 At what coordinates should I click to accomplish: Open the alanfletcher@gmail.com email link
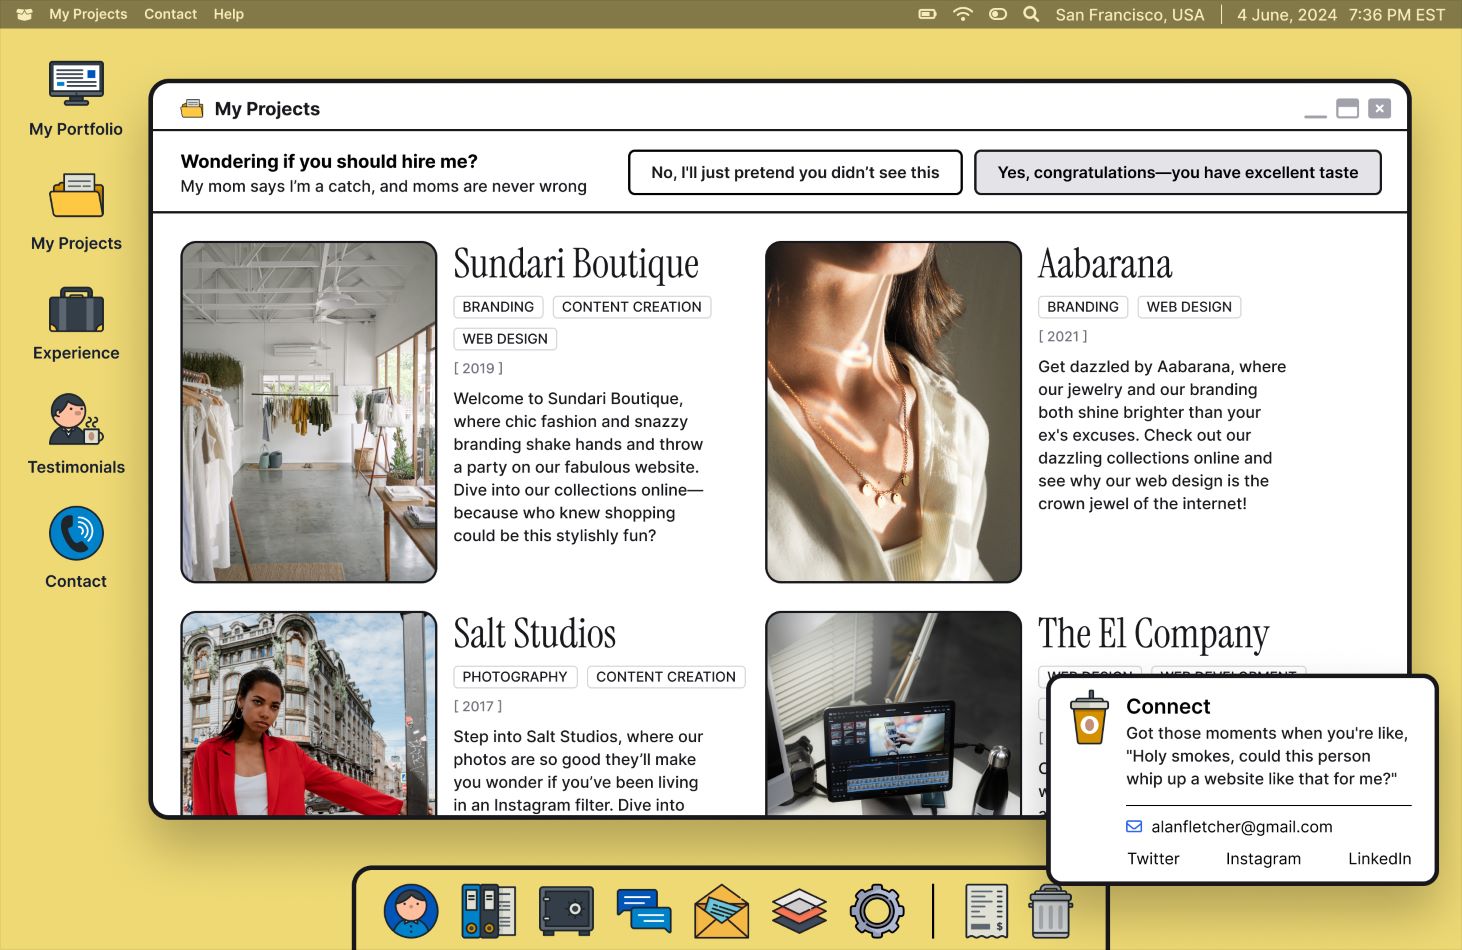[x=1242, y=826]
